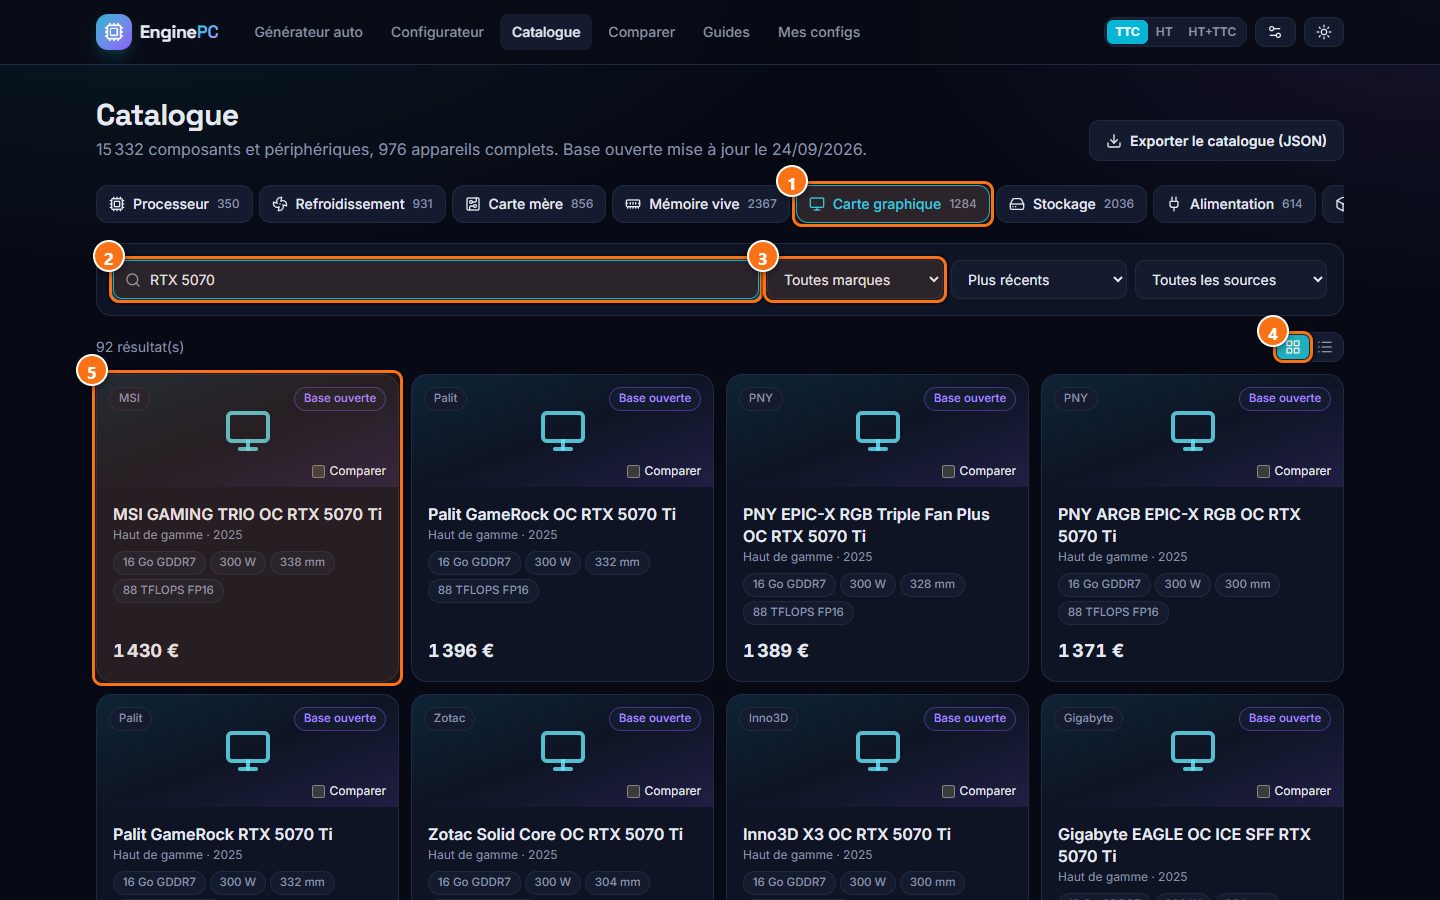Viewport: 1440px width, 900px height.
Task: Open Inno3D X3 OC RTX 5070 Ti title
Action: click(847, 834)
